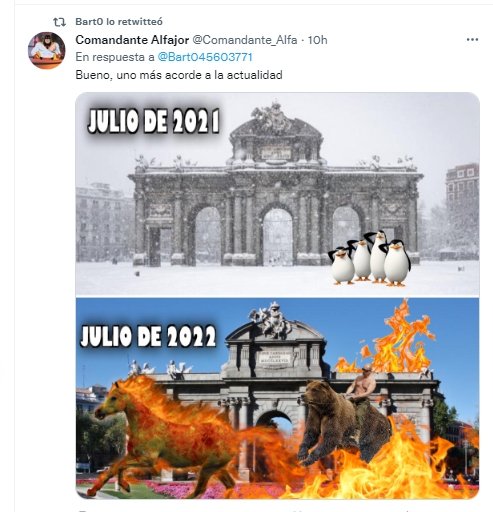Click the flaming horse in the meme
This screenshot has height=512, width=493.
[x=173, y=433]
